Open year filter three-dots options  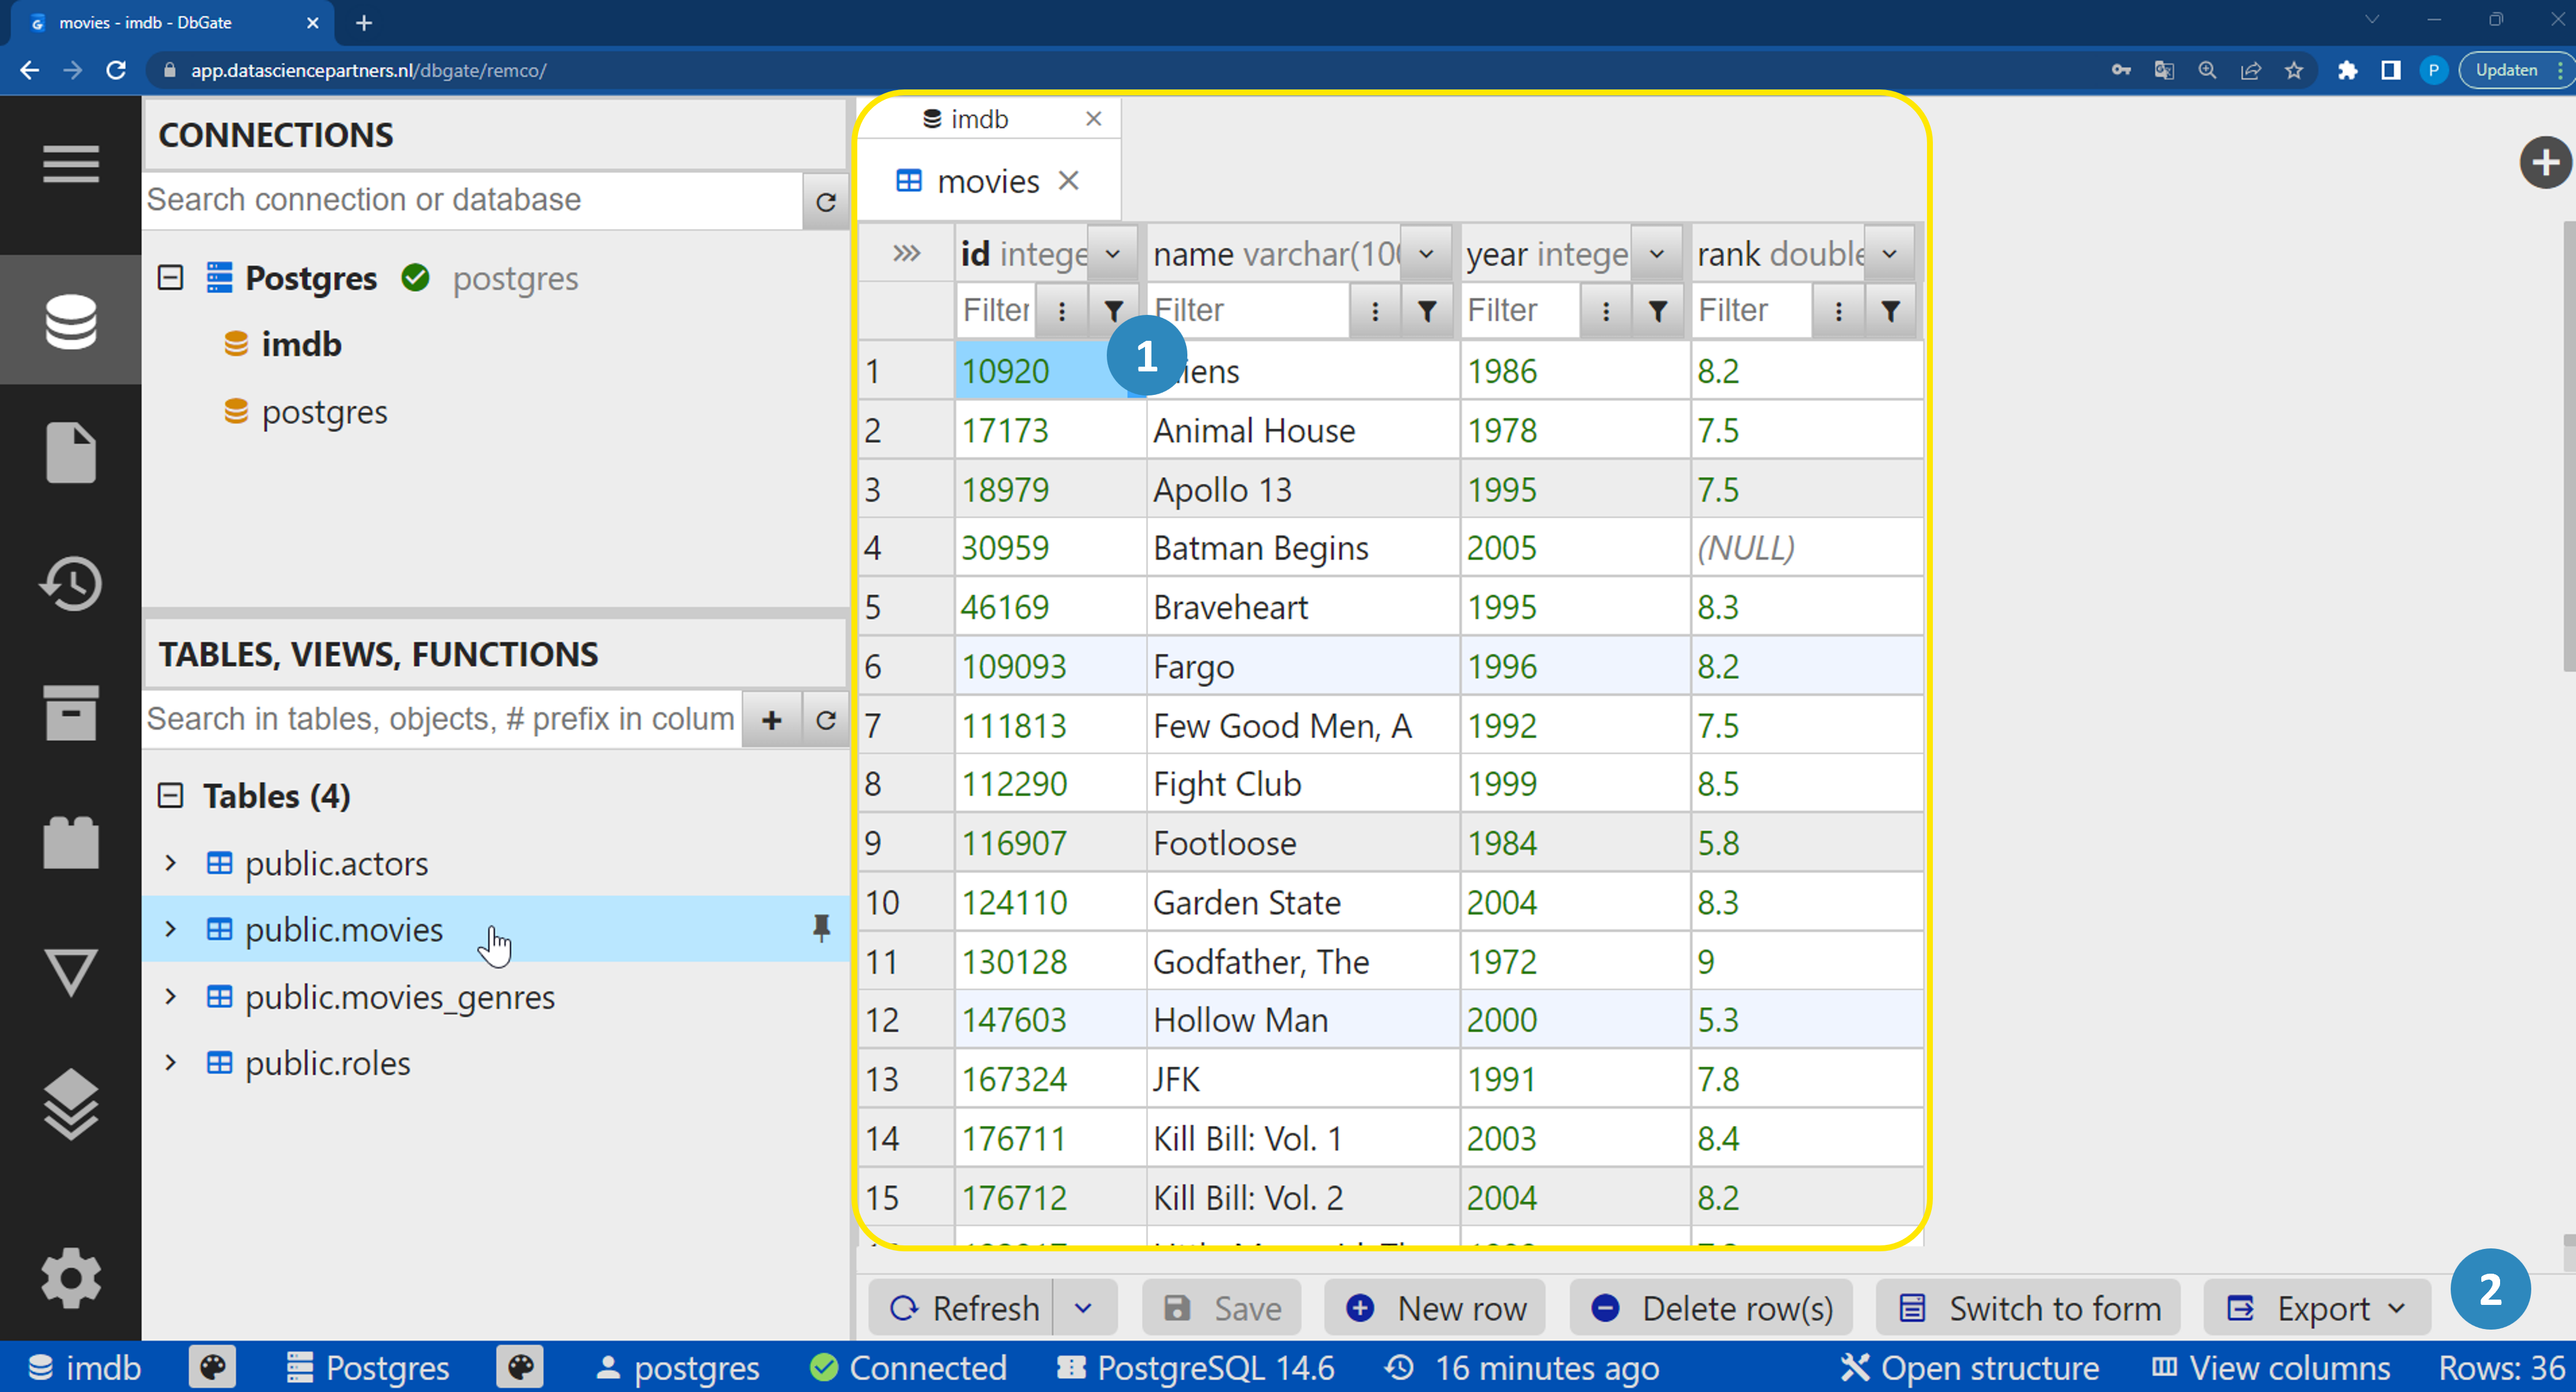pos(1606,311)
